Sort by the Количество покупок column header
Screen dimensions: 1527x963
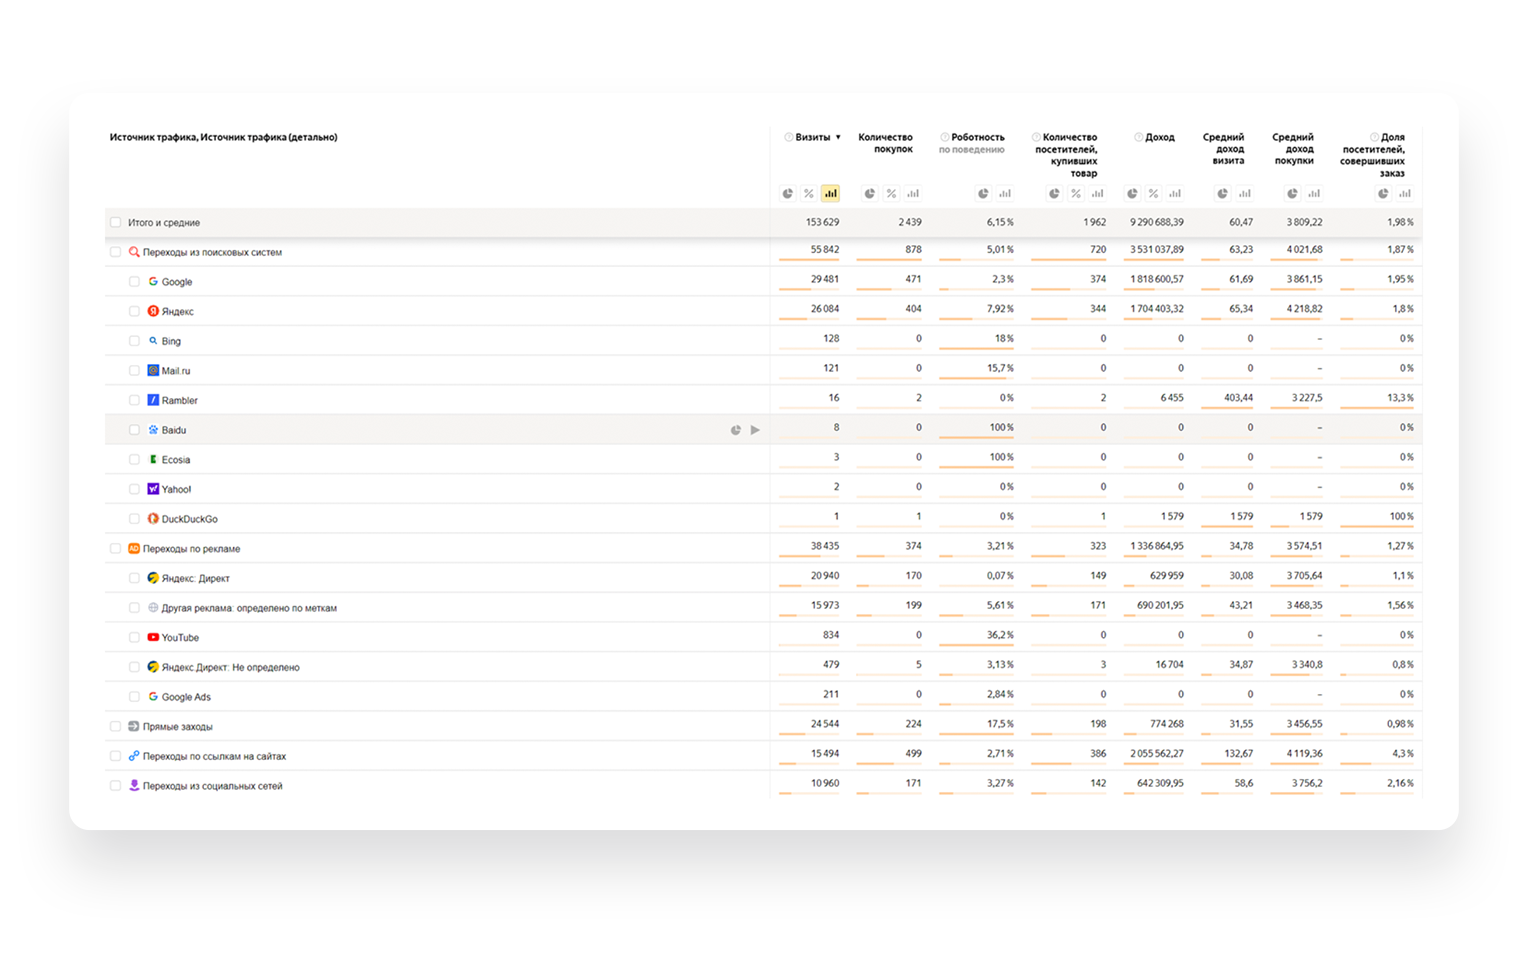tap(885, 143)
